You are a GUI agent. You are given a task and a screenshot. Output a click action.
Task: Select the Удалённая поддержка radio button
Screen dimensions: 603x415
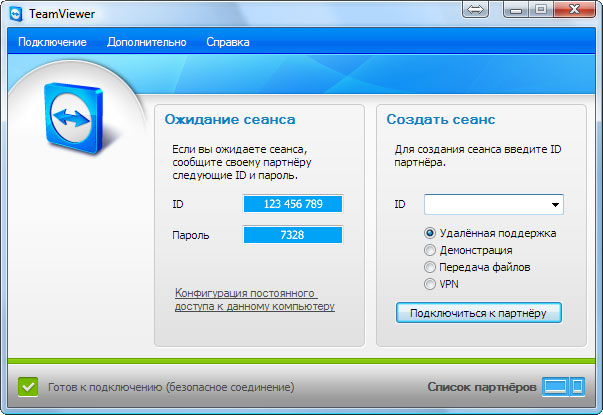[x=430, y=233]
